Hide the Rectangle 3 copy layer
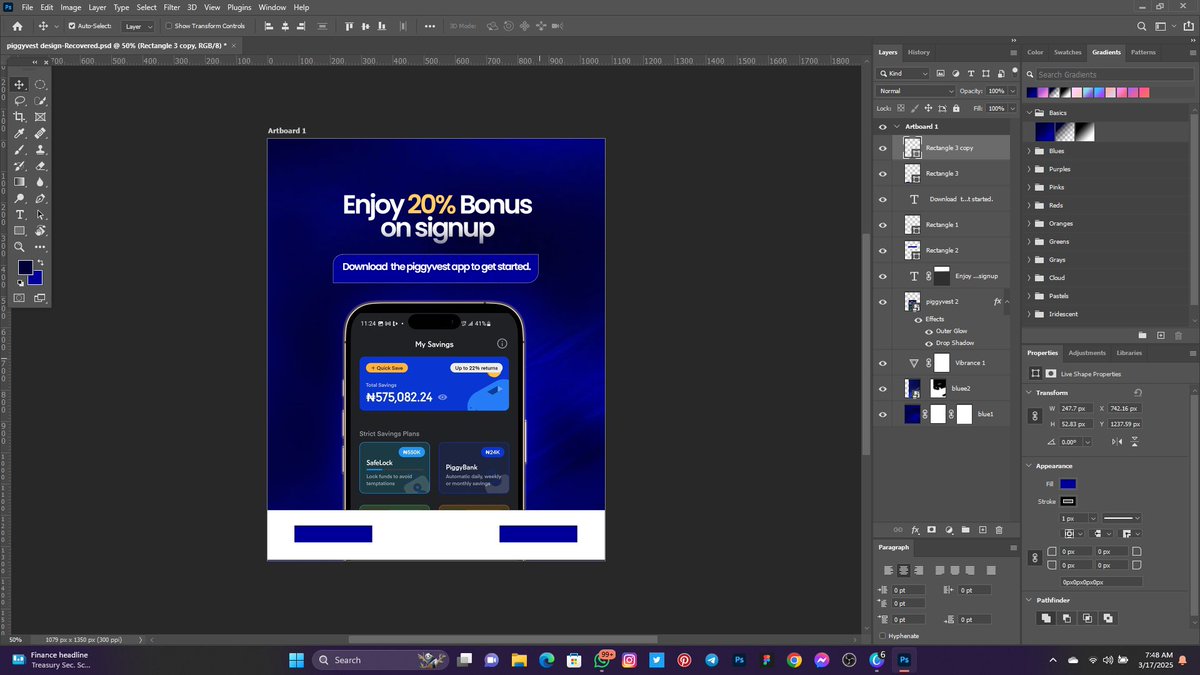The image size is (1200, 675). [x=882, y=148]
